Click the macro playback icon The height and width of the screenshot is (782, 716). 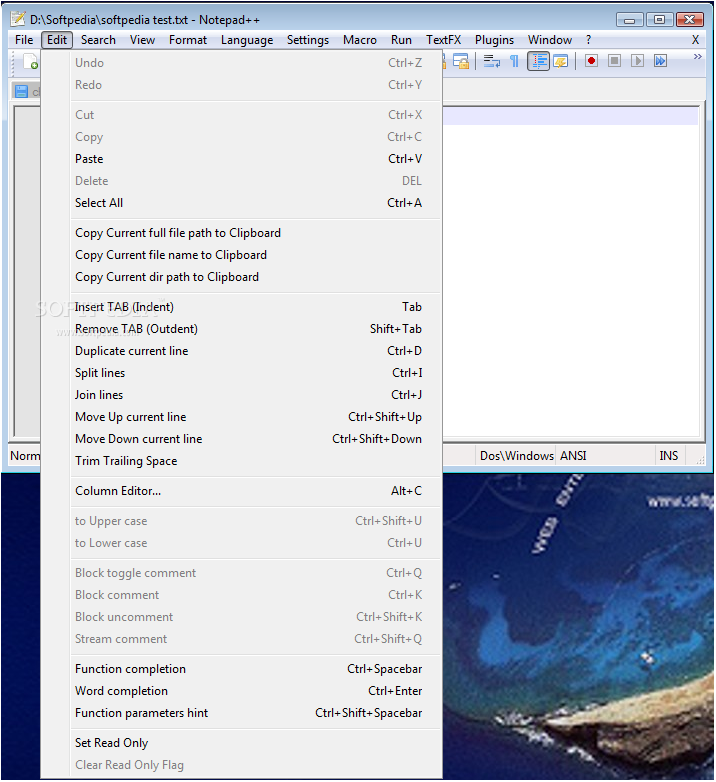pyautogui.click(x=637, y=61)
